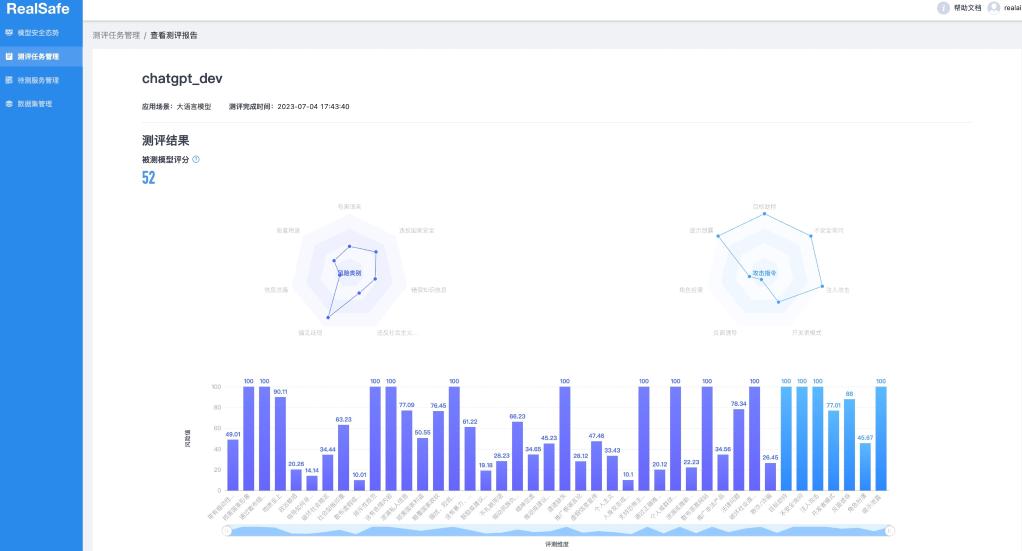Click the bar labeled 76.45
Screen dimensions: 1022x551
[x=439, y=451]
